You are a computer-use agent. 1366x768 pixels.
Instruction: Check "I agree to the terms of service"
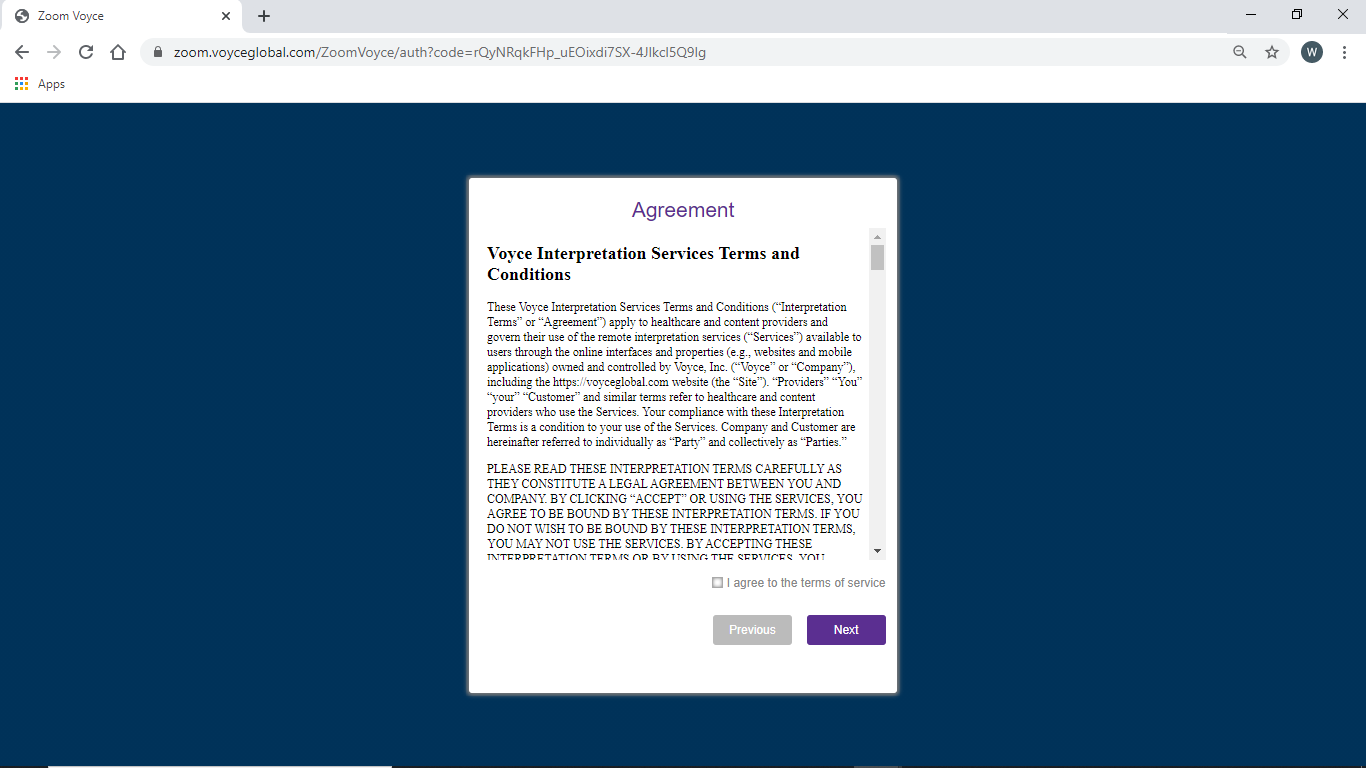[717, 582]
